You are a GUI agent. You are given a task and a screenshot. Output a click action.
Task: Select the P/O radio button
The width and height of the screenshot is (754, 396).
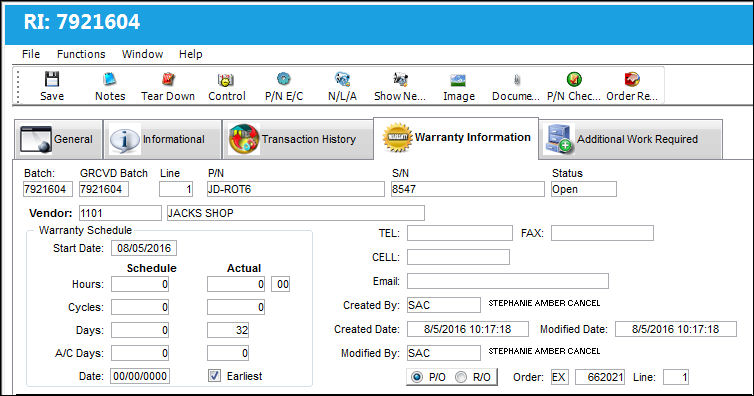tap(417, 377)
